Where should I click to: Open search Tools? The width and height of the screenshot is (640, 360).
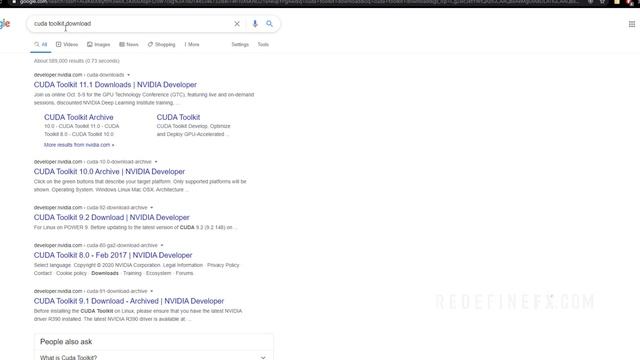click(x=263, y=44)
